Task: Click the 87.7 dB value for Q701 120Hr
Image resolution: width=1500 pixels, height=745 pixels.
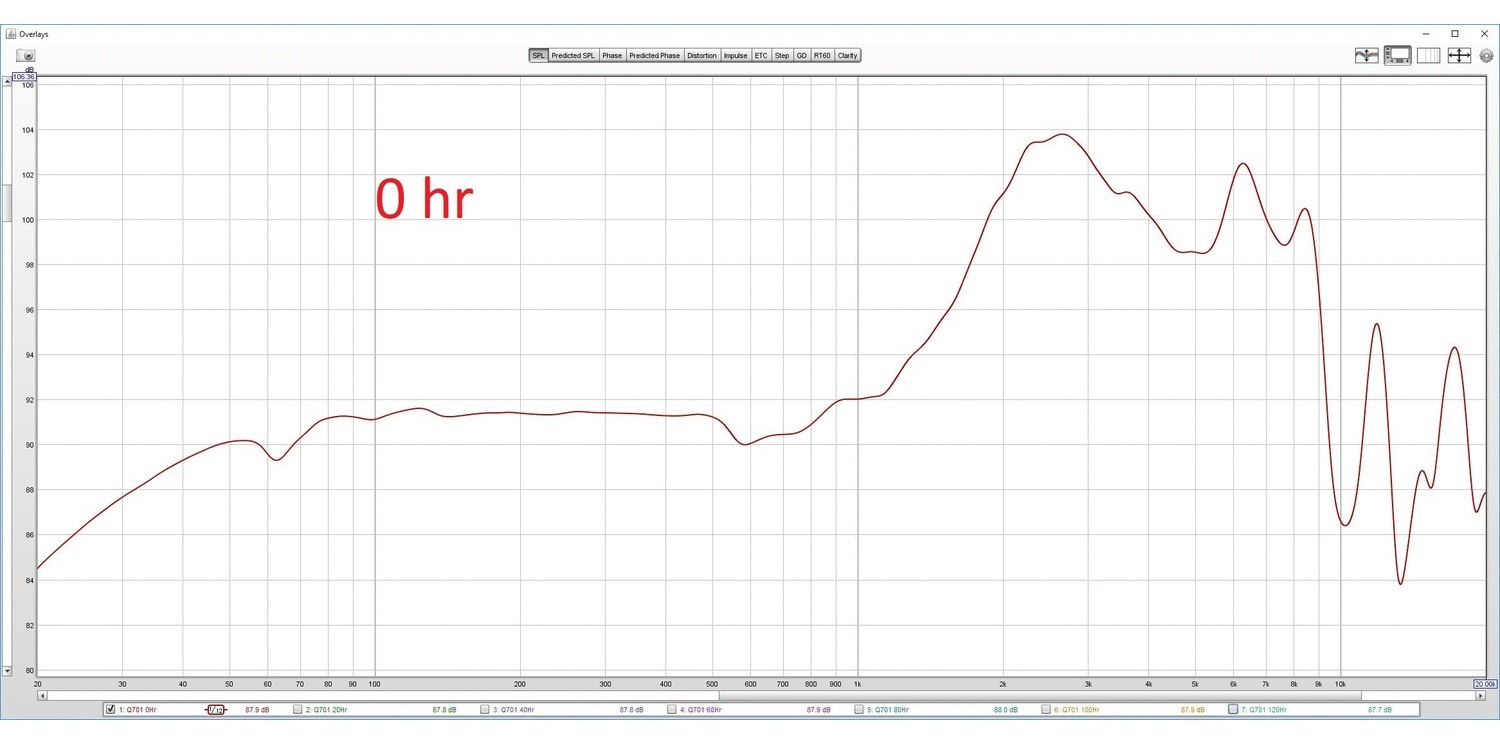Action: (1380, 710)
